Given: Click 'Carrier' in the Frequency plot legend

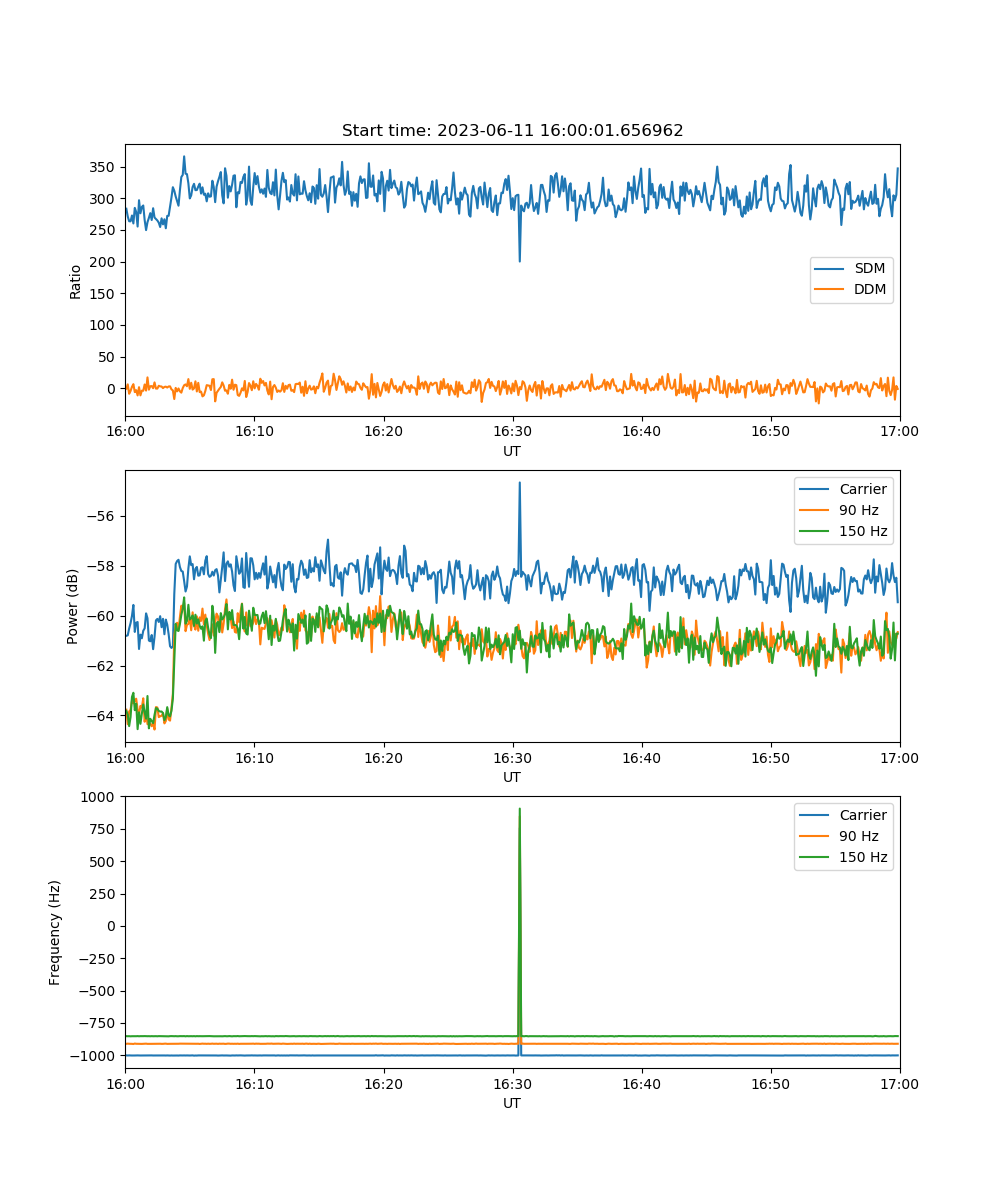Looking at the screenshot, I should (862, 815).
